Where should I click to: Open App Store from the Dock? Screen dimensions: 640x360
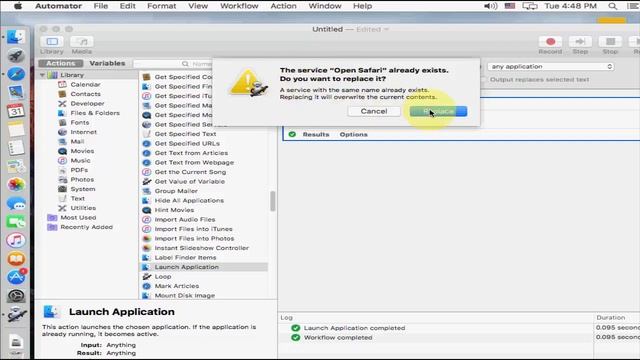[x=16, y=277]
